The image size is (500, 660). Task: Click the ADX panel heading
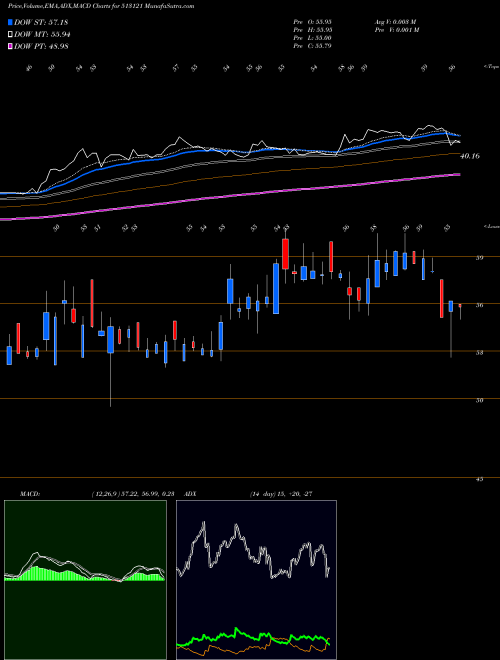191,494
